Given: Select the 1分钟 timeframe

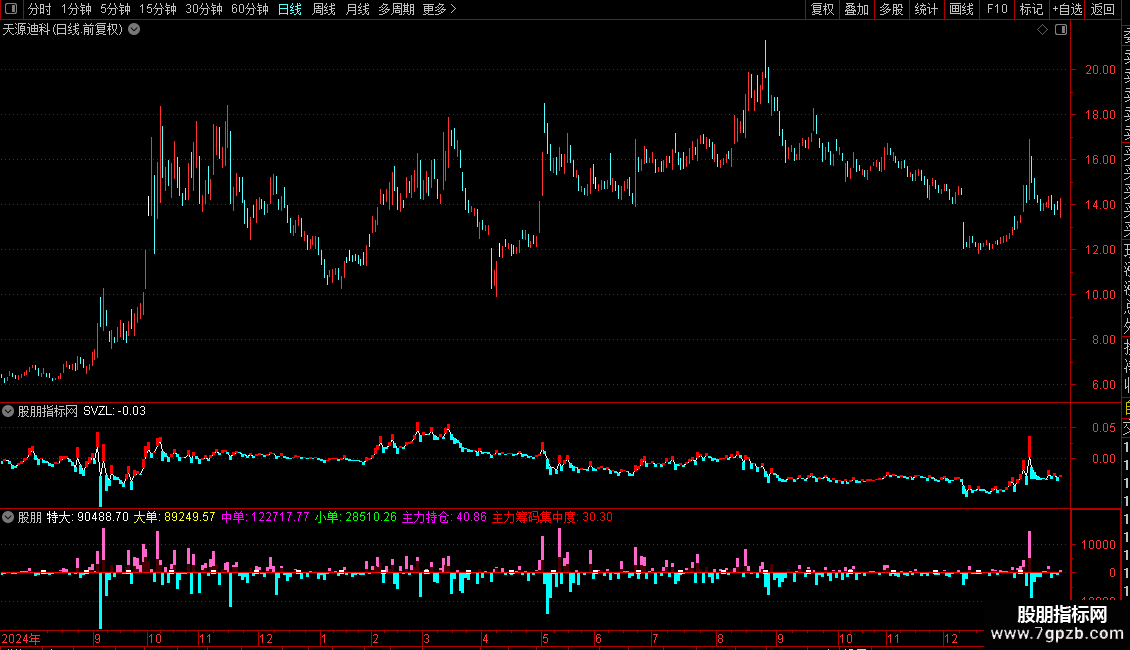Looking at the screenshot, I should pyautogui.click(x=76, y=9).
